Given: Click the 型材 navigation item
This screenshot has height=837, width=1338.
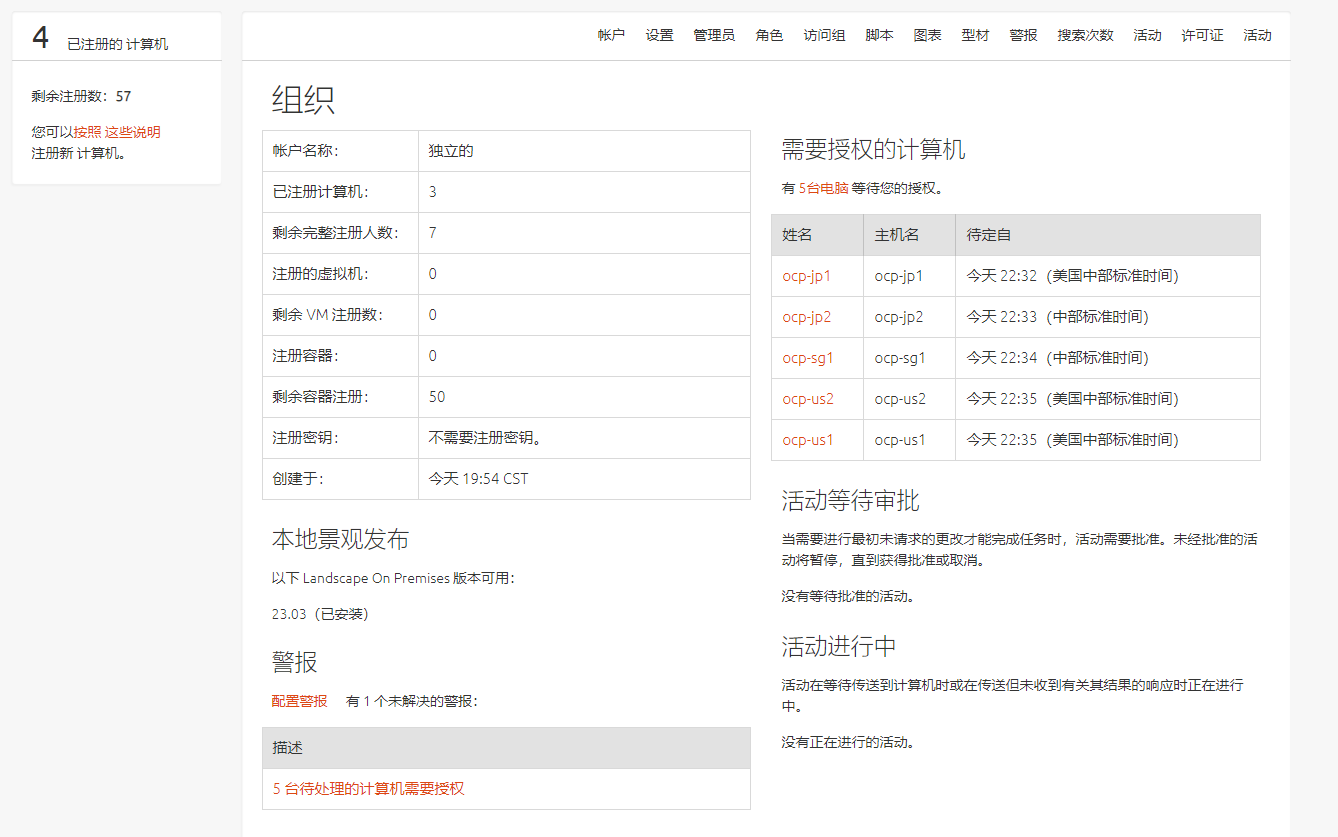Looking at the screenshot, I should 975,35.
